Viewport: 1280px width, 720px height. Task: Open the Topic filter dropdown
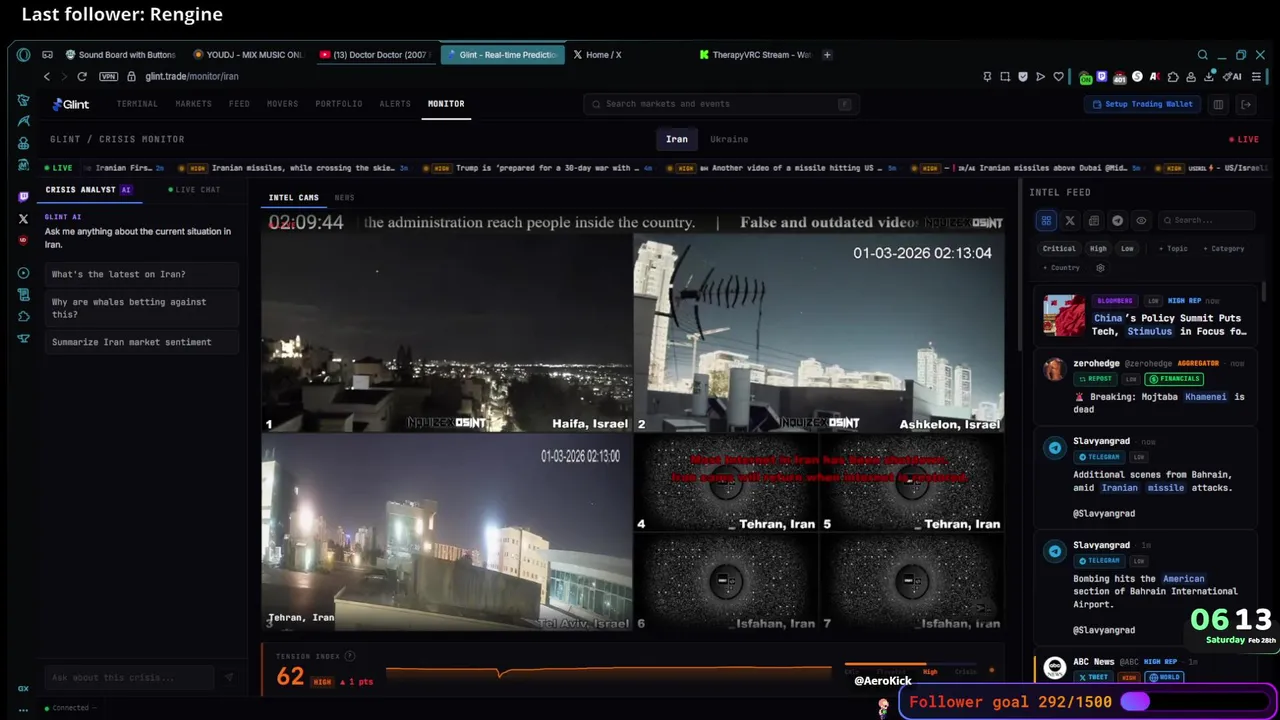click(x=1173, y=248)
